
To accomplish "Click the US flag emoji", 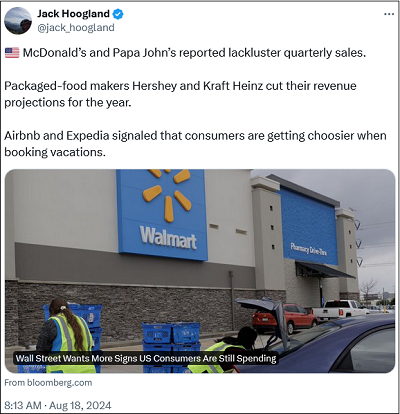I will coord(12,53).
